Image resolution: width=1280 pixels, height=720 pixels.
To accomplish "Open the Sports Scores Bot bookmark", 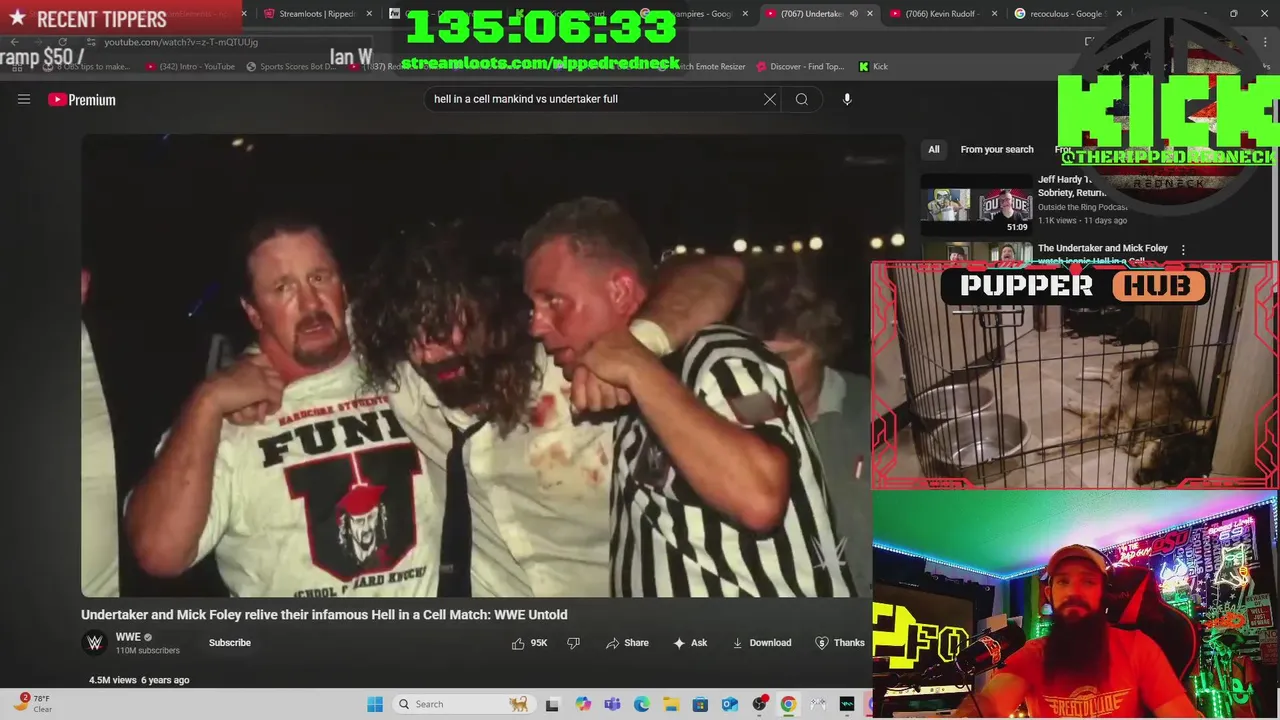I will pyautogui.click(x=291, y=67).
